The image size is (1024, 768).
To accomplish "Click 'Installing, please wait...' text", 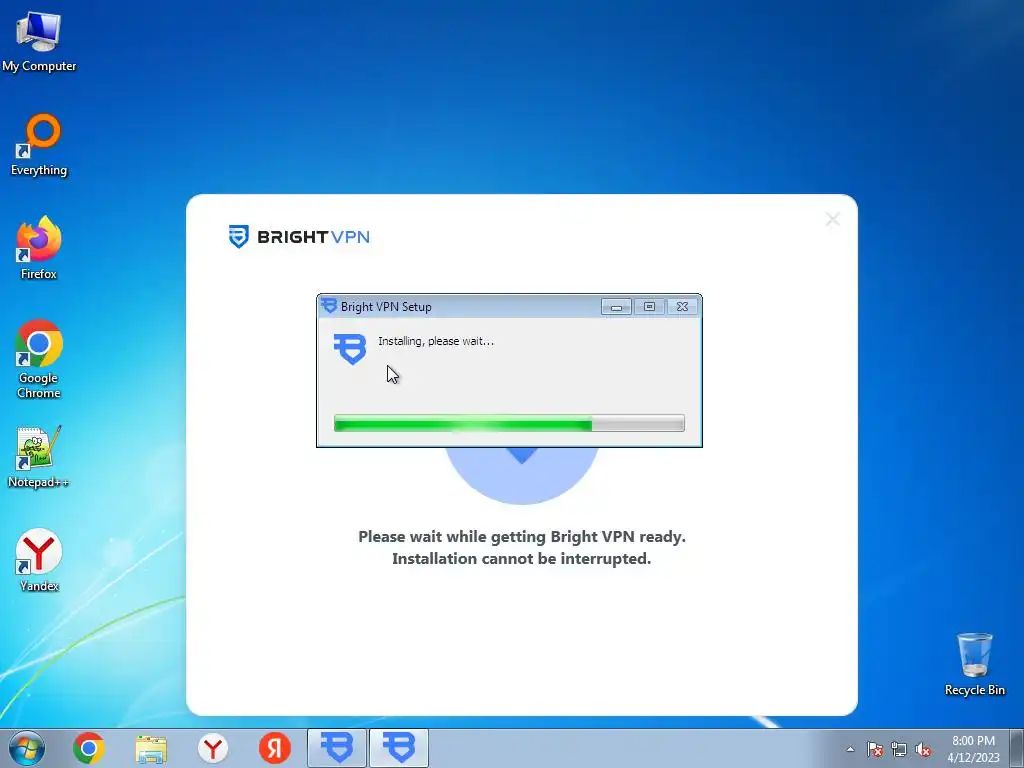I will point(436,341).
